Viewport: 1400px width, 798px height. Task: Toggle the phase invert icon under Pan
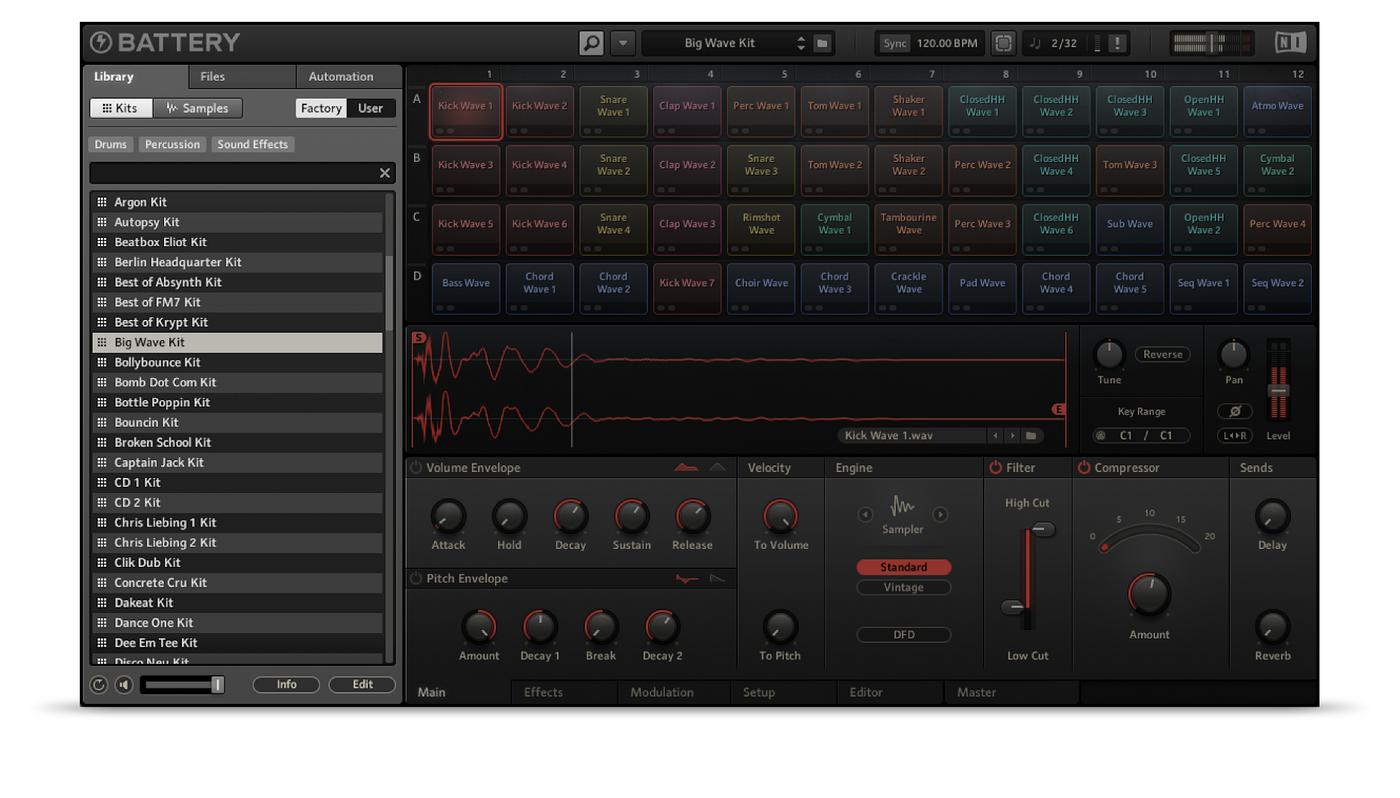1235,411
